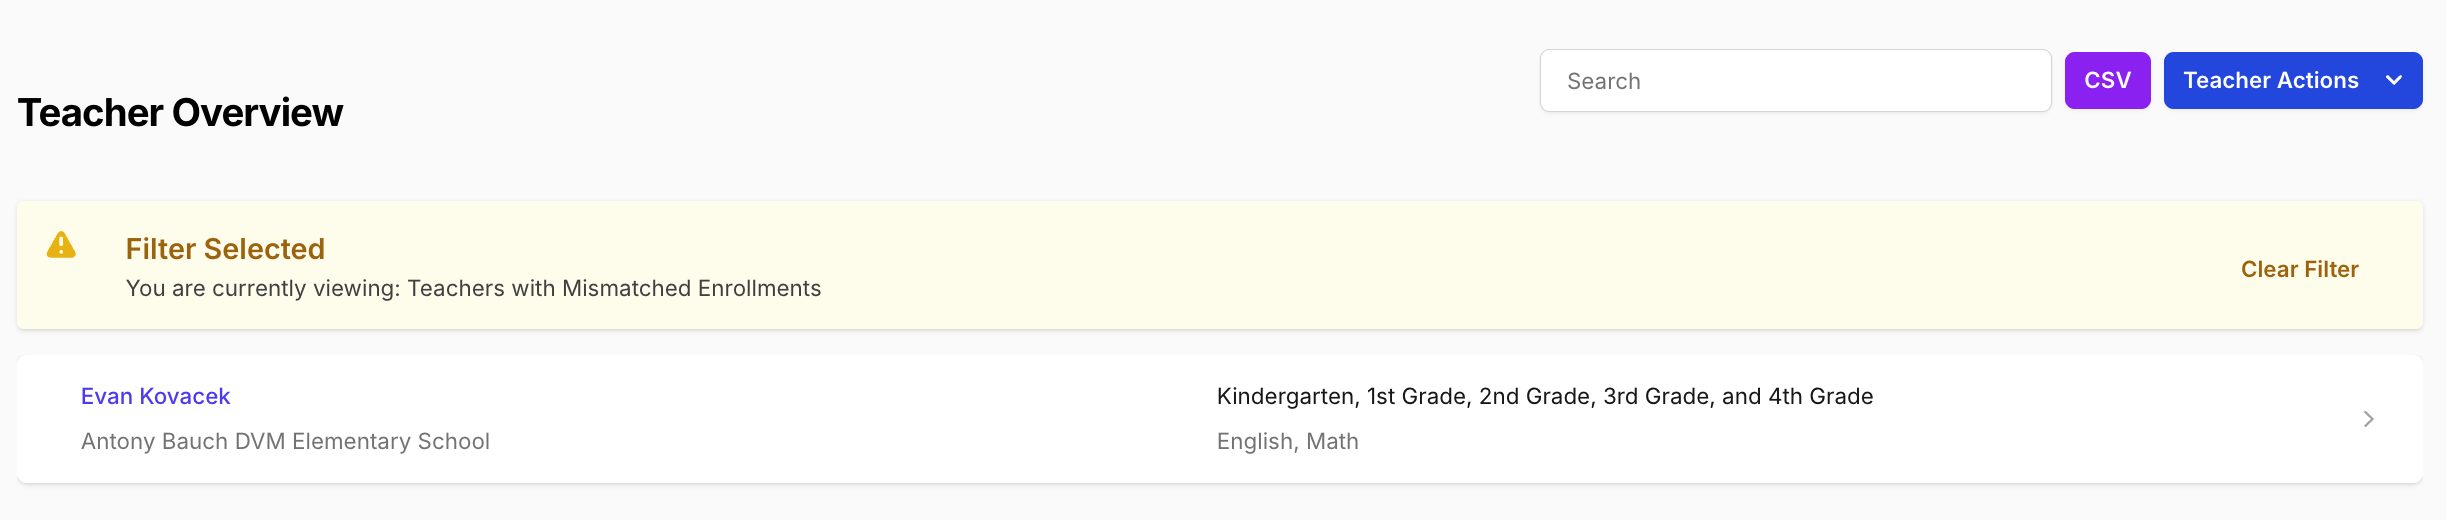The width and height of the screenshot is (2446, 520).
Task: Click the Math subject text
Action: pos(1332,441)
